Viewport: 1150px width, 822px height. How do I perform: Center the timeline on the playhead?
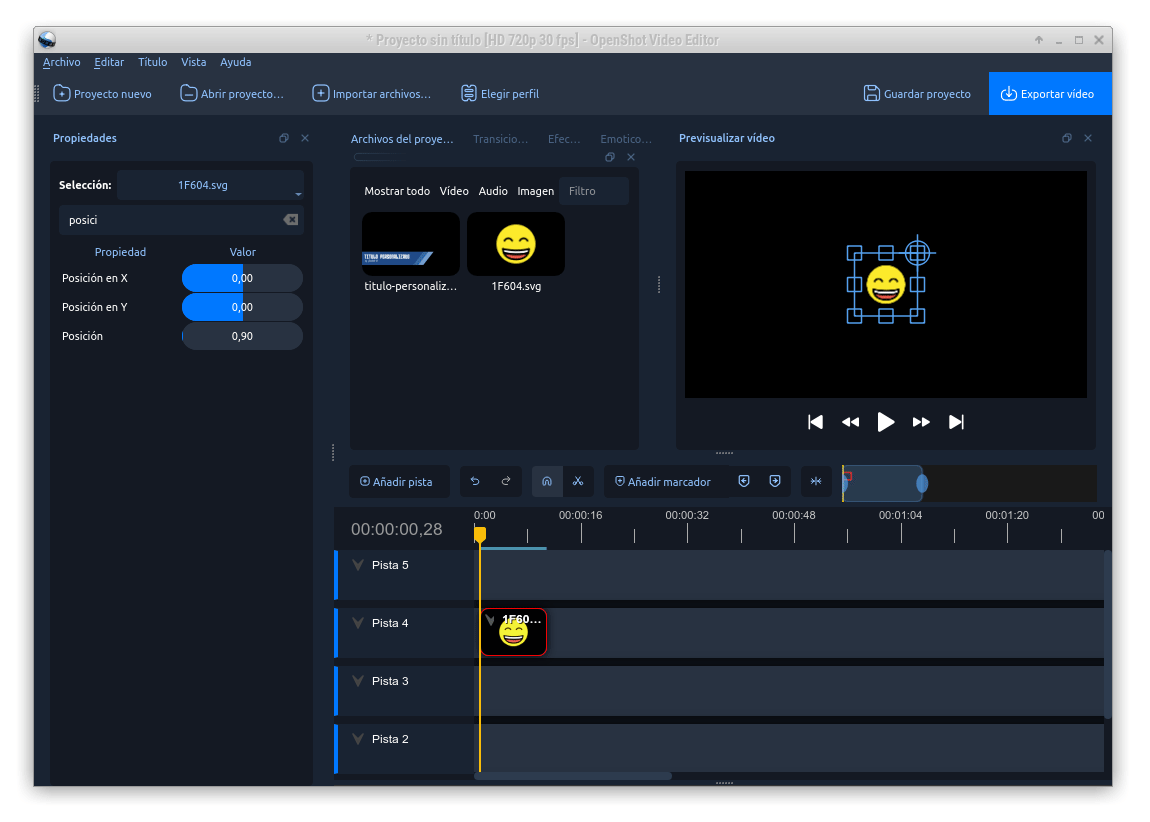(816, 482)
